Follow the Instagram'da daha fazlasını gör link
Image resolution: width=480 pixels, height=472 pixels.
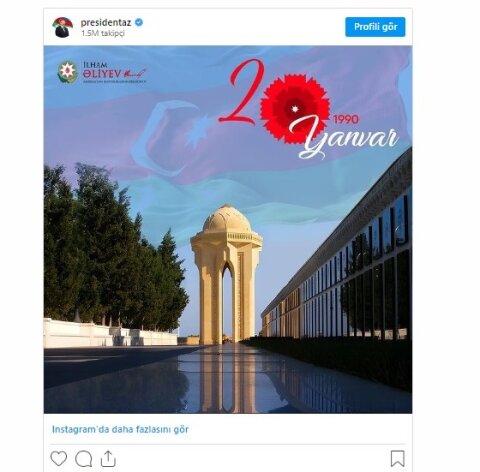pos(120,429)
